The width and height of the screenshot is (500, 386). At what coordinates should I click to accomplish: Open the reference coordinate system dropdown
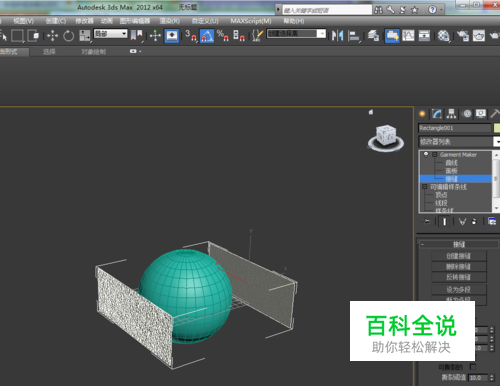click(x=111, y=34)
